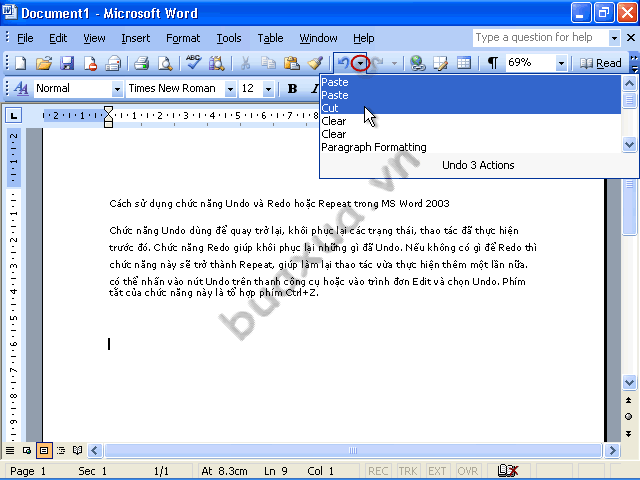The image size is (640, 480).
Task: Open the help question dropdown arrow
Action: tap(614, 38)
